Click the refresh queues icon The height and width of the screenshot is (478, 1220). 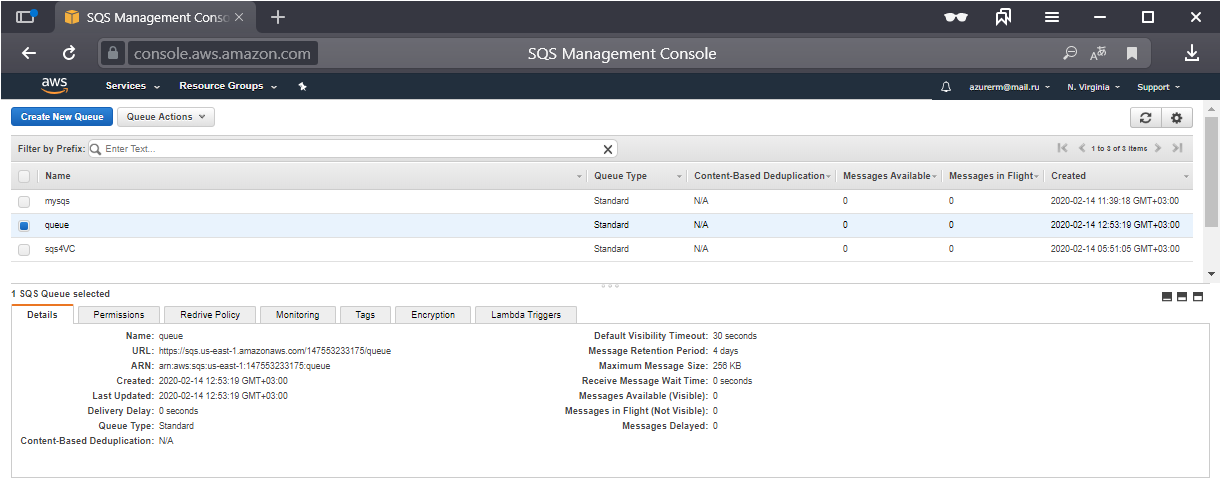[1146, 118]
